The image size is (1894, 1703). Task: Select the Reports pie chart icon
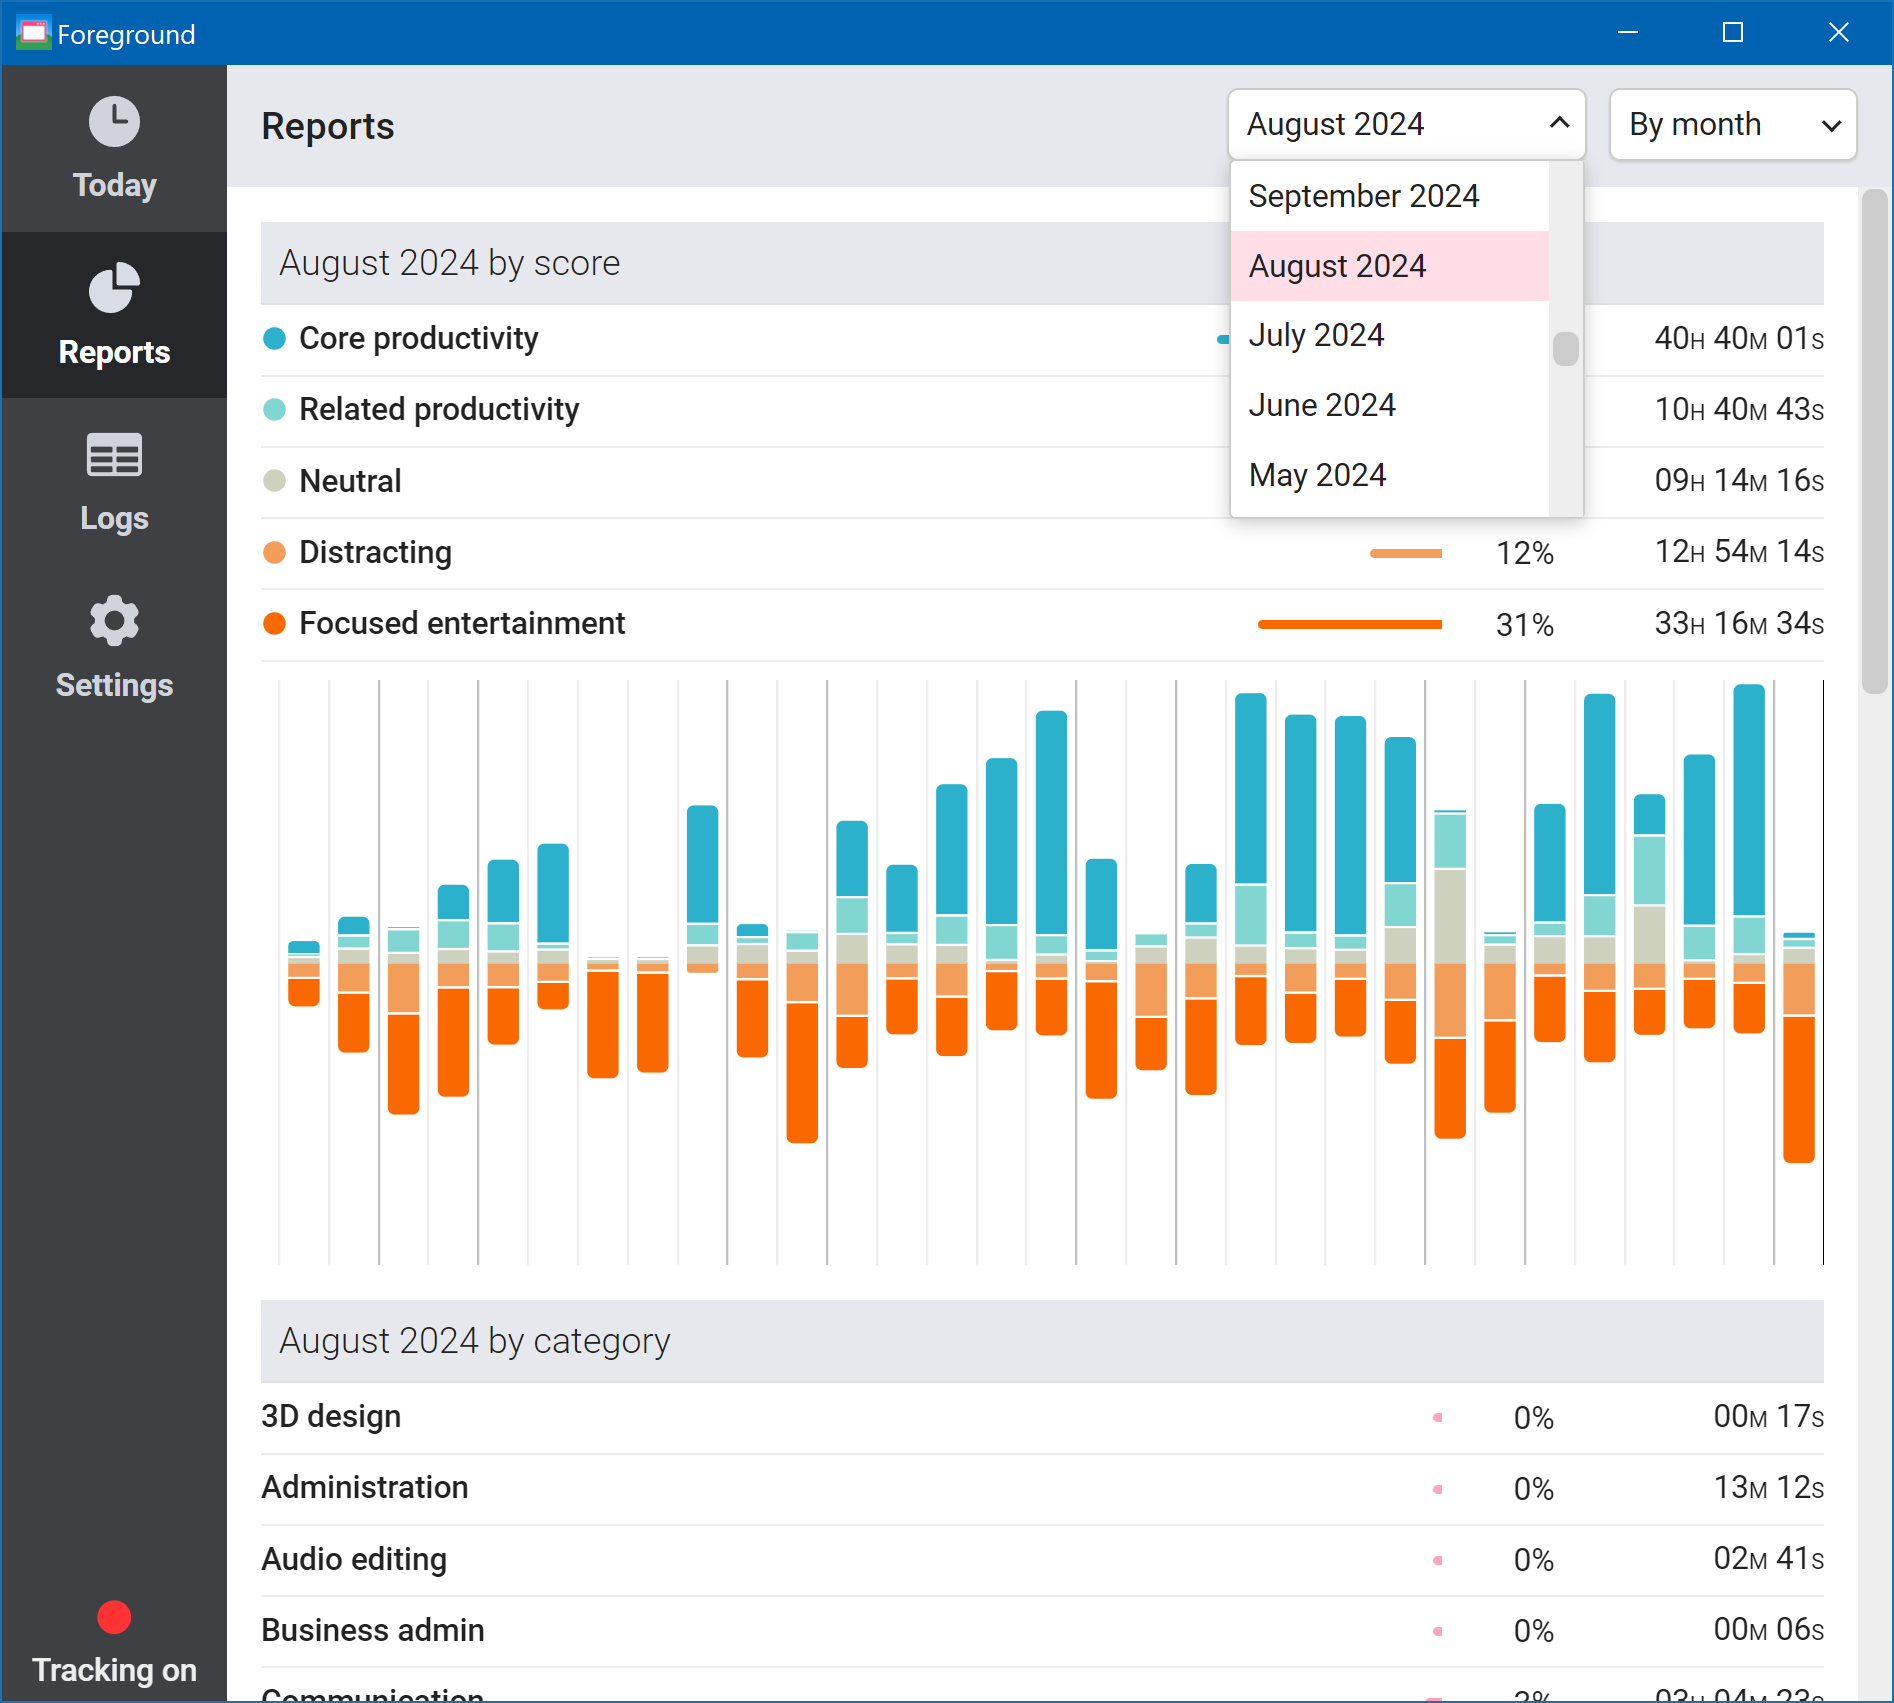click(x=114, y=288)
